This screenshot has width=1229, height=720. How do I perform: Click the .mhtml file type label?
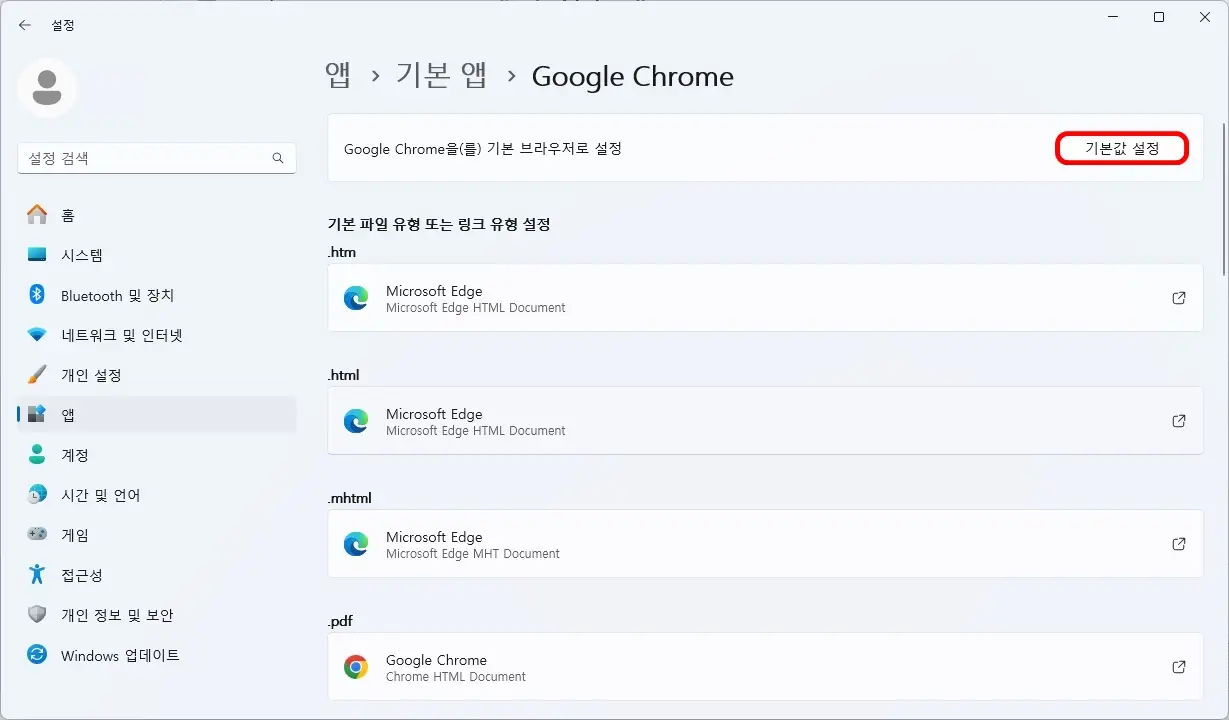coord(349,498)
